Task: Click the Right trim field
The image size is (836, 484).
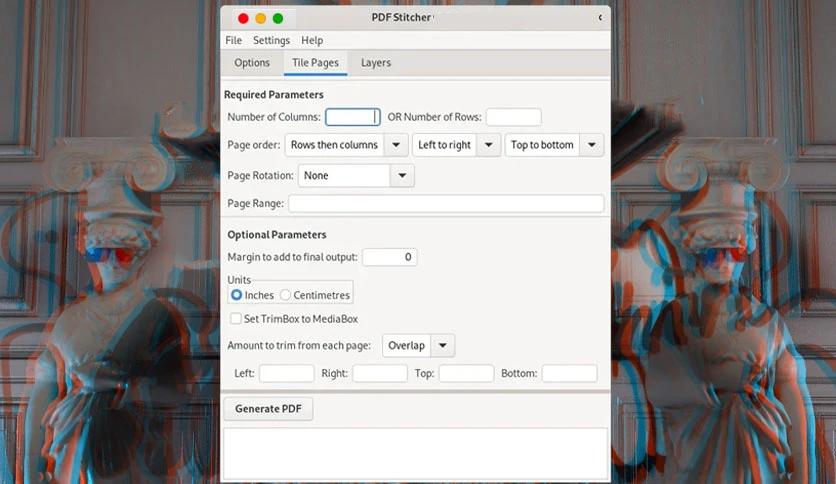Action: coord(380,373)
